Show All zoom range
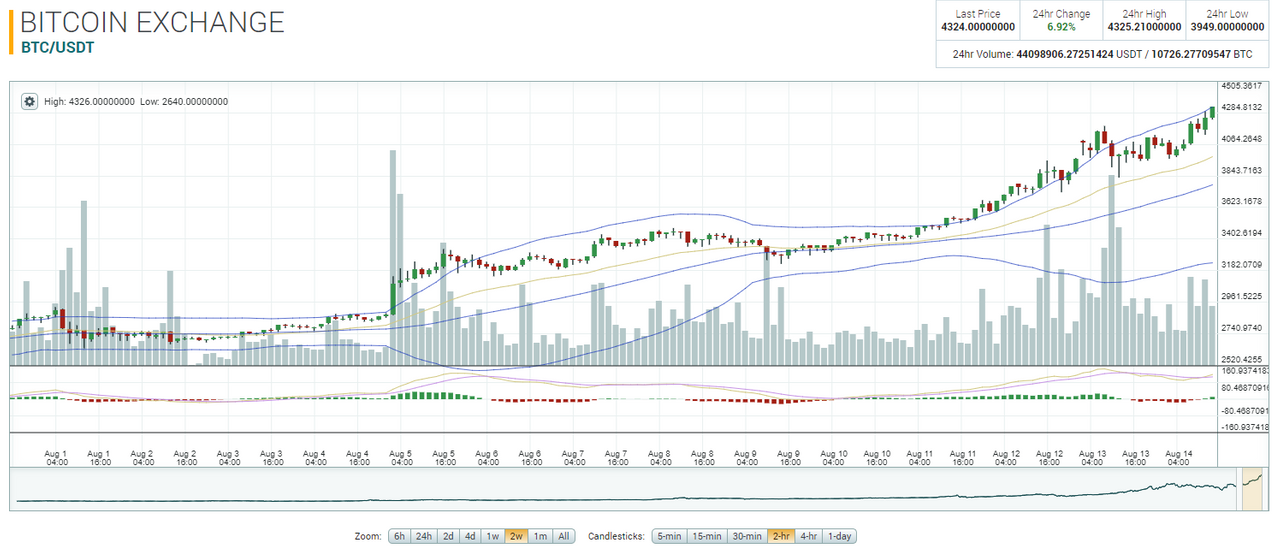The height and width of the screenshot is (553, 1280). (x=563, y=536)
